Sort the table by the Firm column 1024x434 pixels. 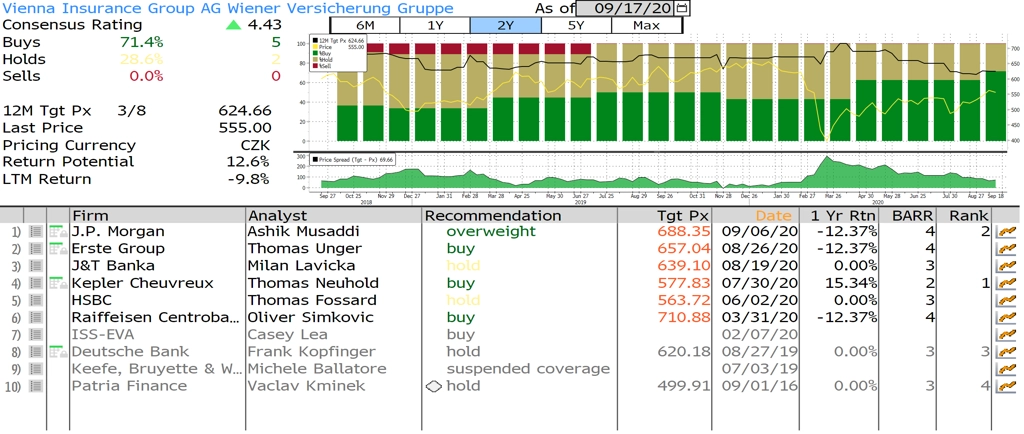pyautogui.click(x=157, y=215)
